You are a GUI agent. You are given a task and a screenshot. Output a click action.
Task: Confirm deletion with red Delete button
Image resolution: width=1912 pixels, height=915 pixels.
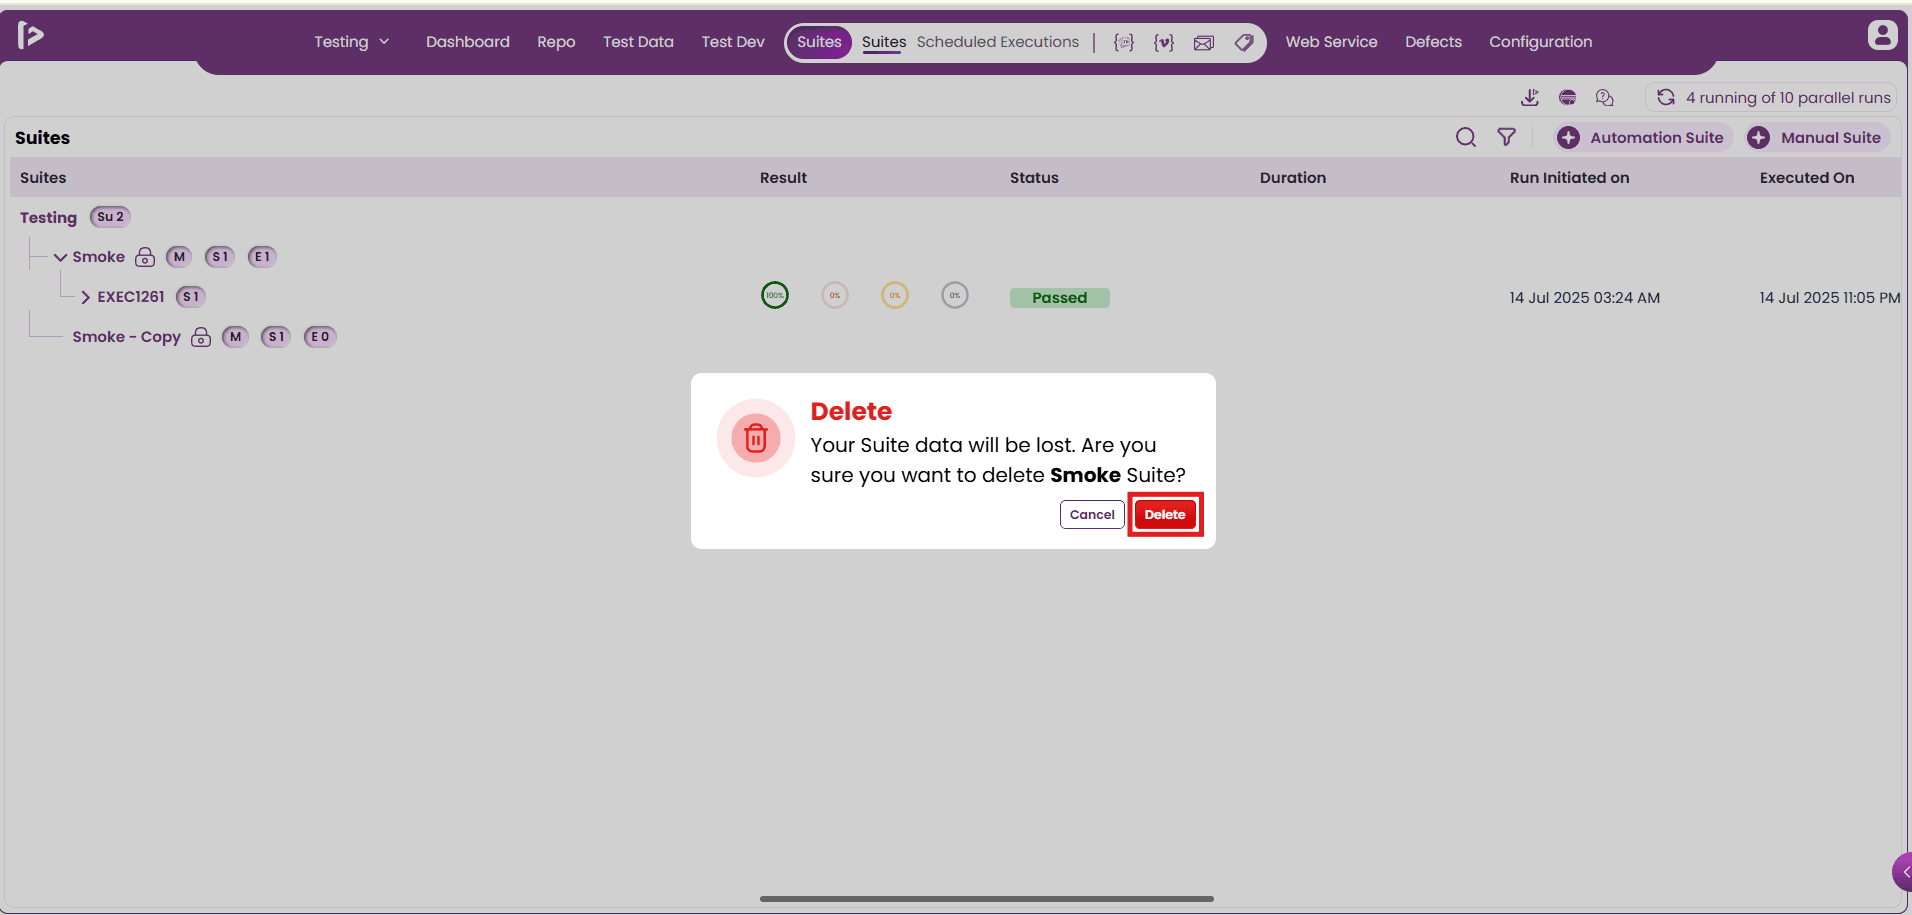pyautogui.click(x=1165, y=515)
